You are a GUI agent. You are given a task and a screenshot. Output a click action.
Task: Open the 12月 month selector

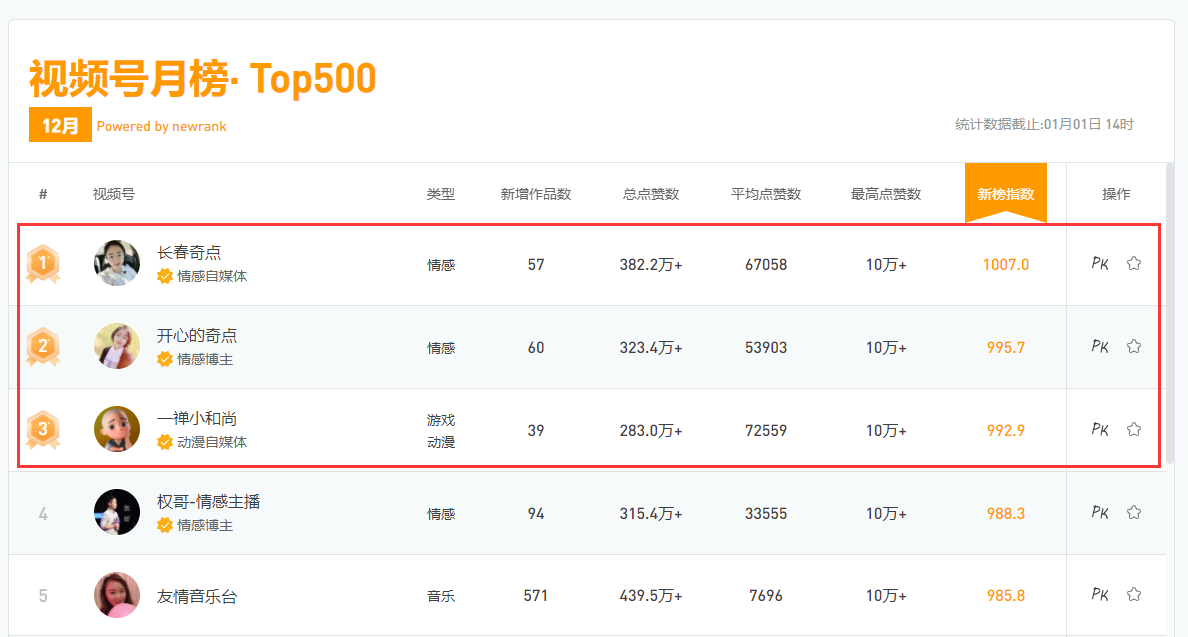(x=60, y=126)
